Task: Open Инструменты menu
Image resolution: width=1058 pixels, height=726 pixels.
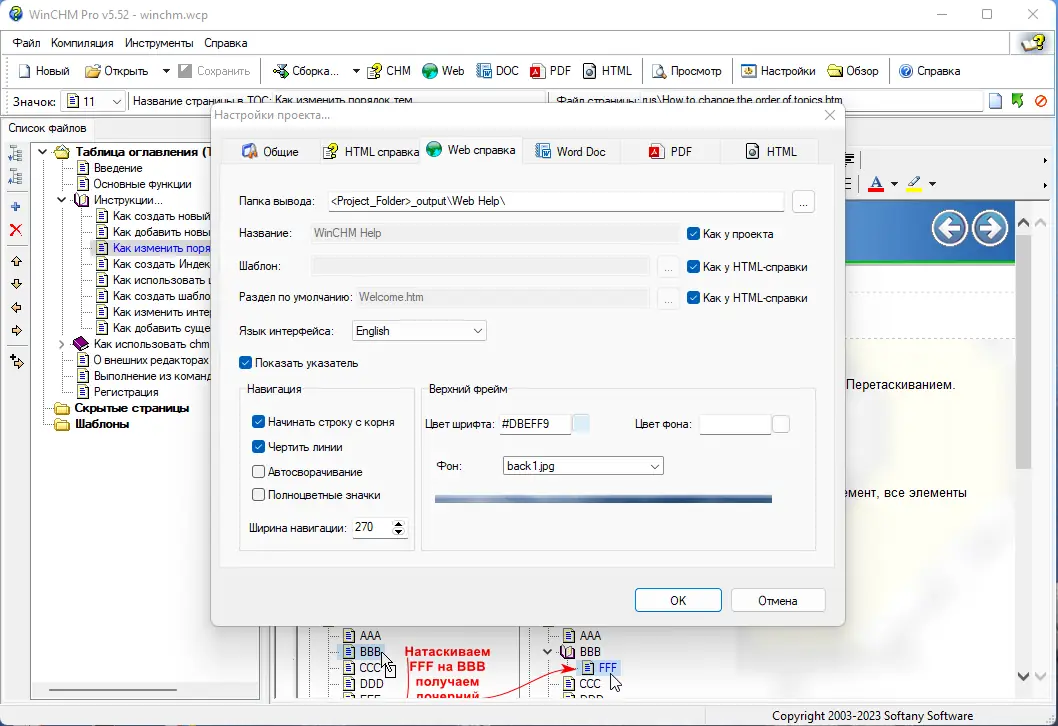Action: tap(159, 43)
